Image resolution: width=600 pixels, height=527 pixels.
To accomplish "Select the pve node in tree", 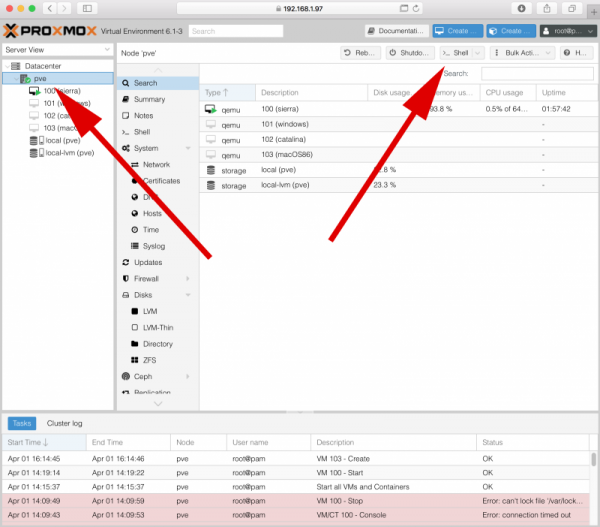I will tap(58, 78).
